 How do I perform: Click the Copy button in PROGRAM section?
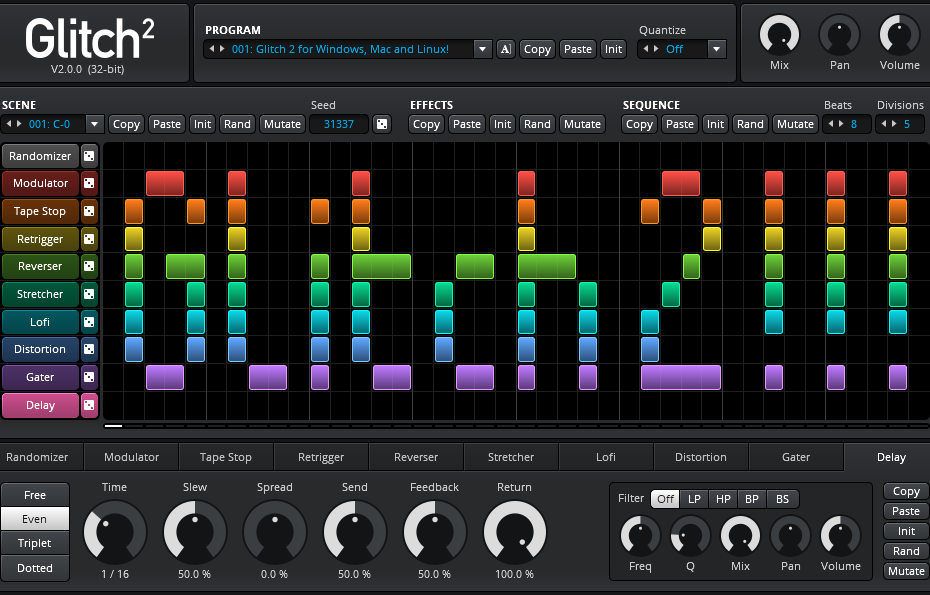pos(537,49)
